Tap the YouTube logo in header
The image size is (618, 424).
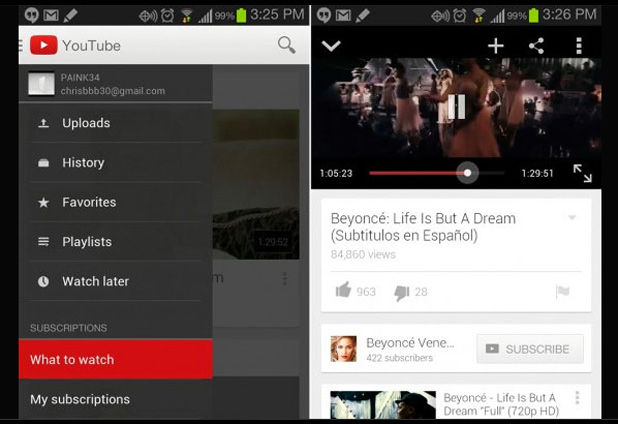coord(44,45)
